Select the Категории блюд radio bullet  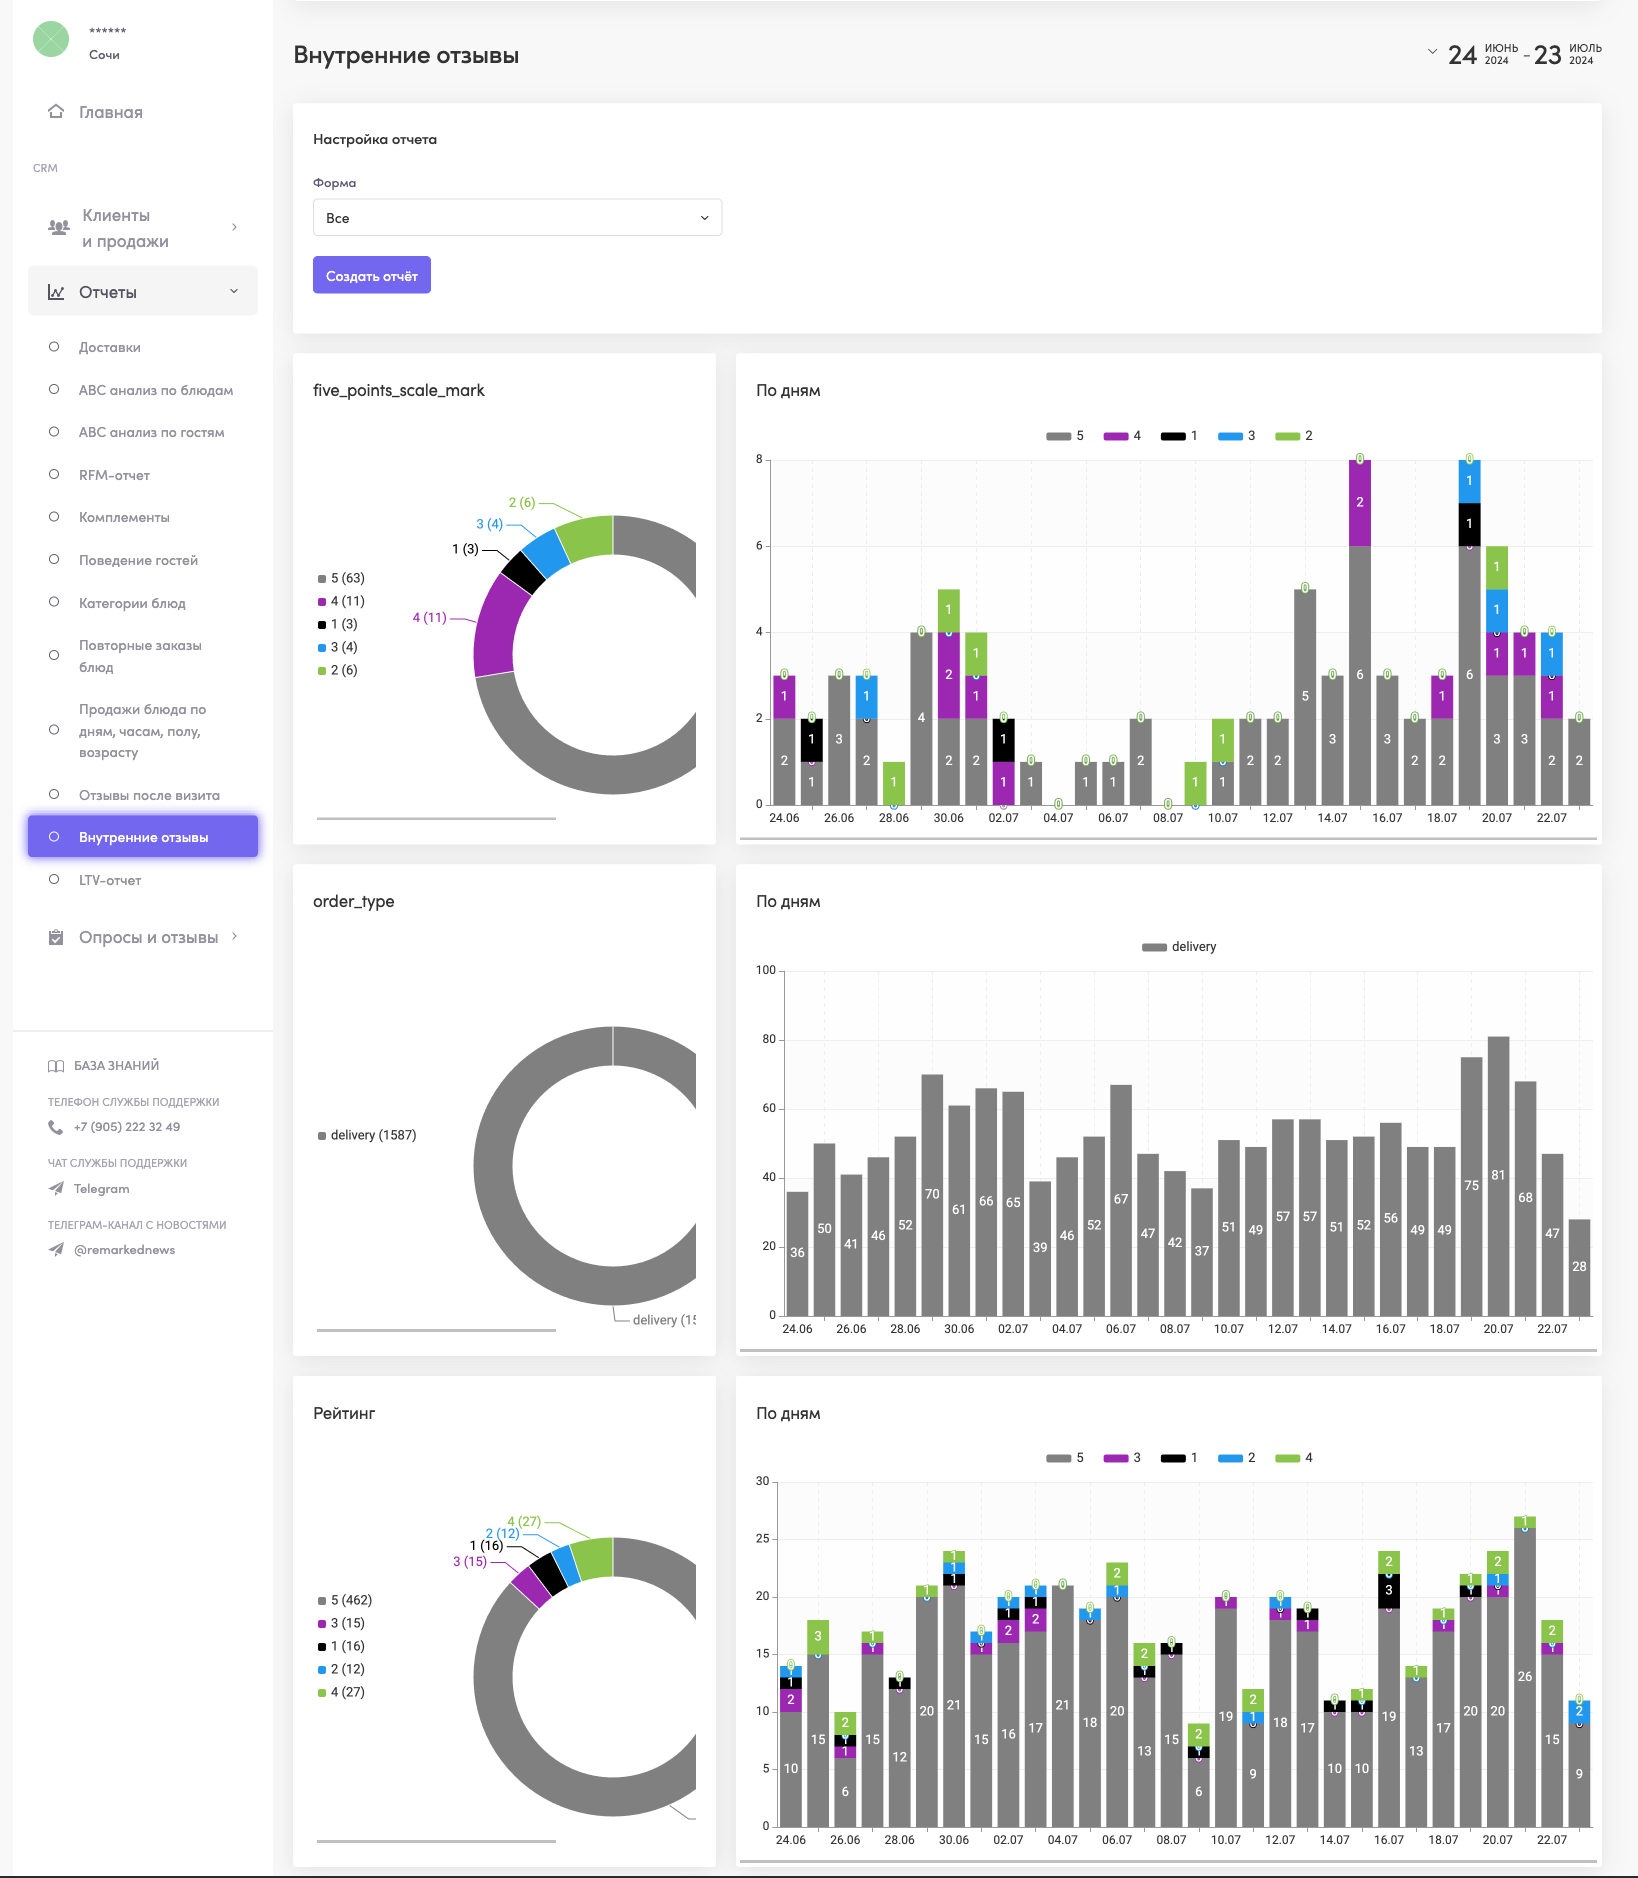[x=54, y=602]
